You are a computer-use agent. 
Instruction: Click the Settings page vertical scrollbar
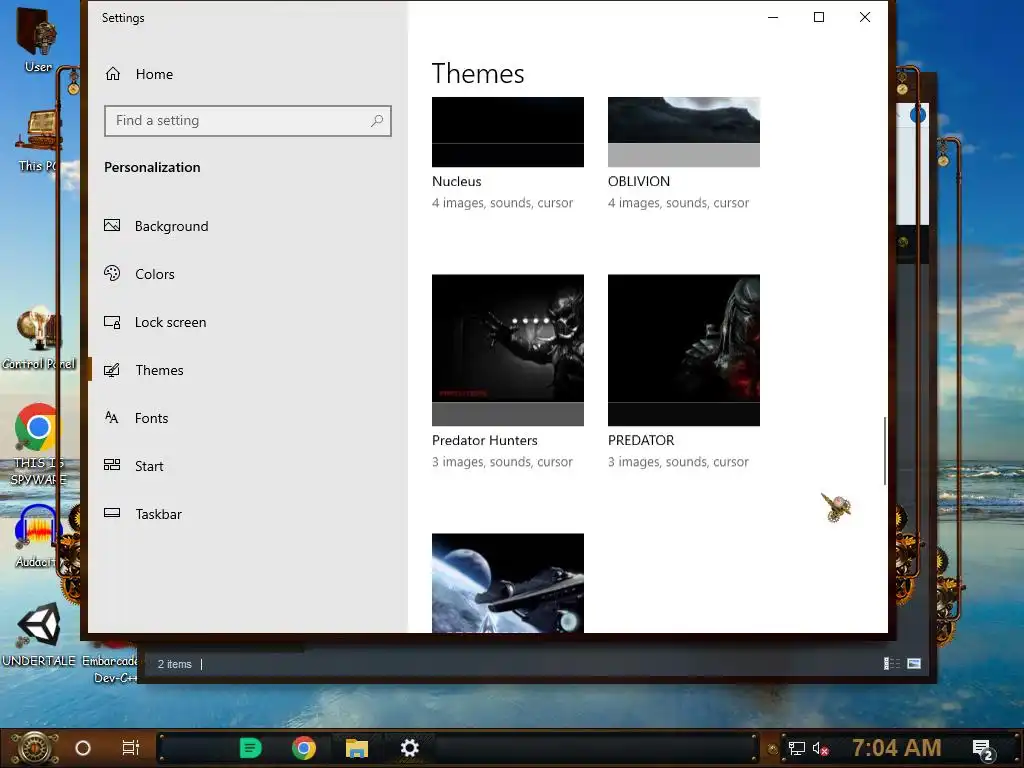point(885,451)
